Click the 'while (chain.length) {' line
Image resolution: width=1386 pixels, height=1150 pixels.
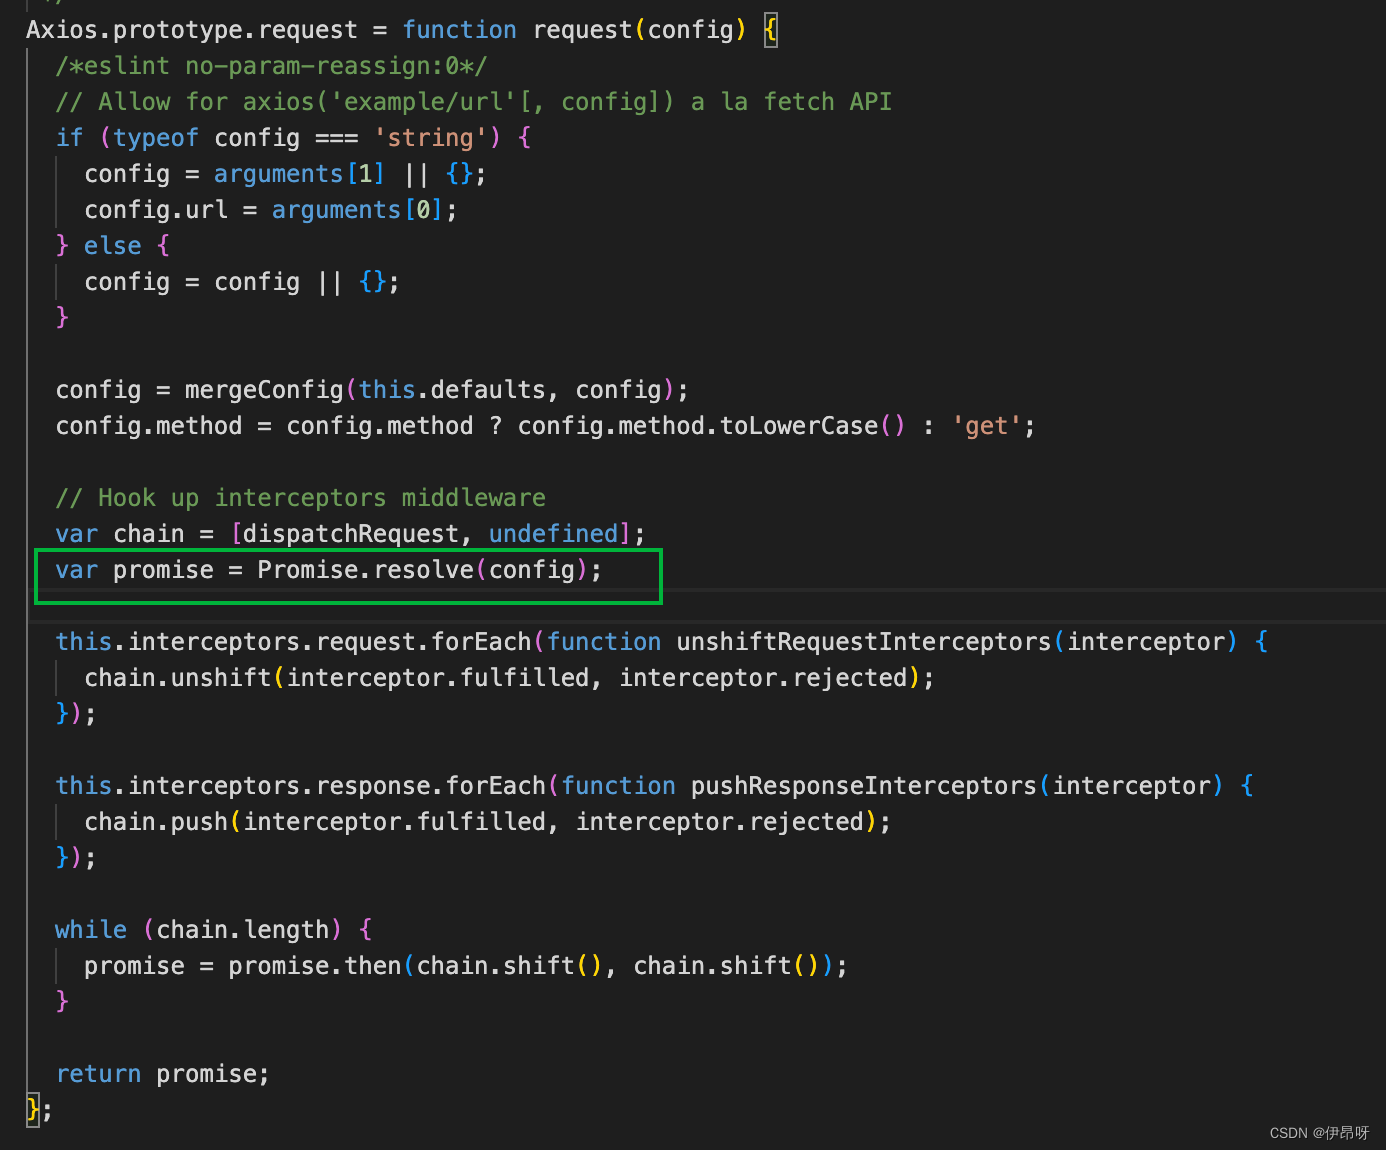tap(214, 930)
